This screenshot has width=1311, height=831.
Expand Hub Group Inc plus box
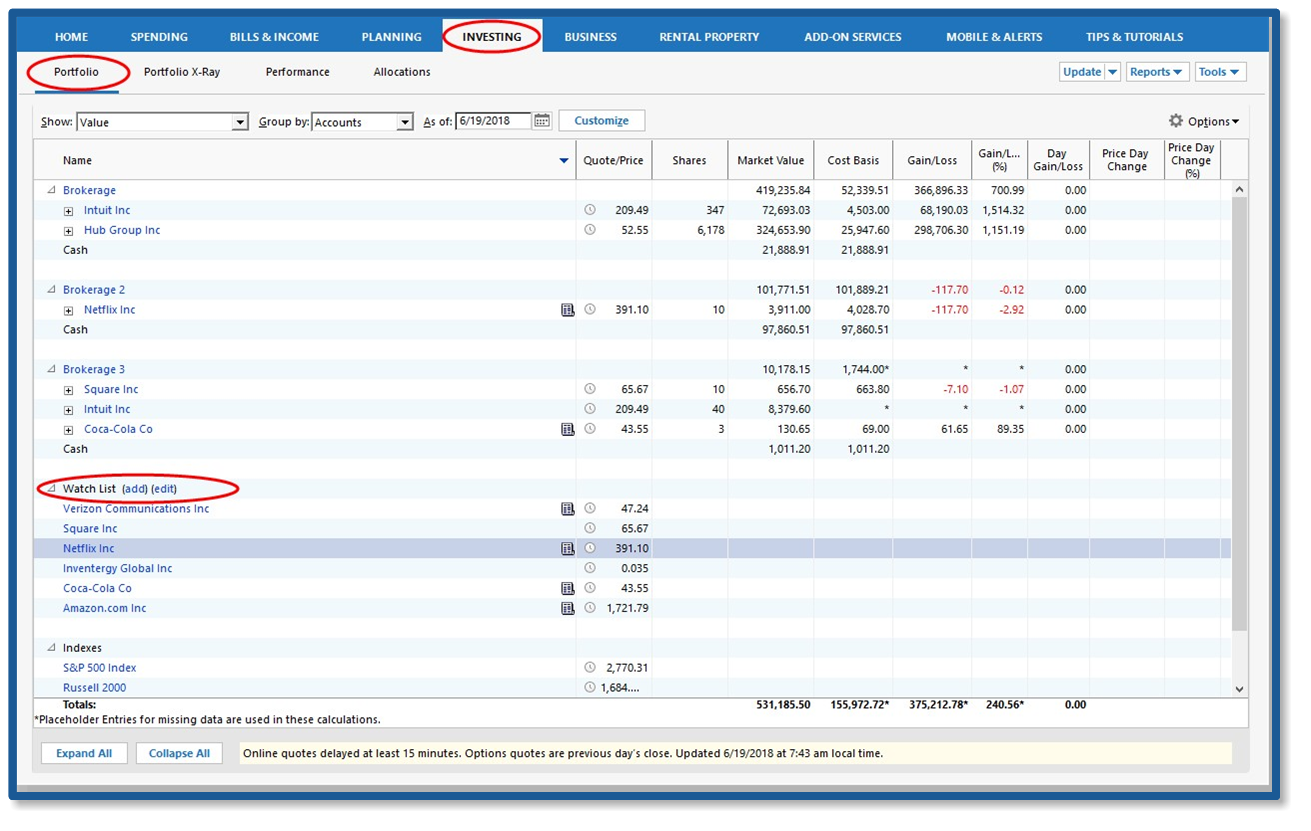tap(69, 231)
